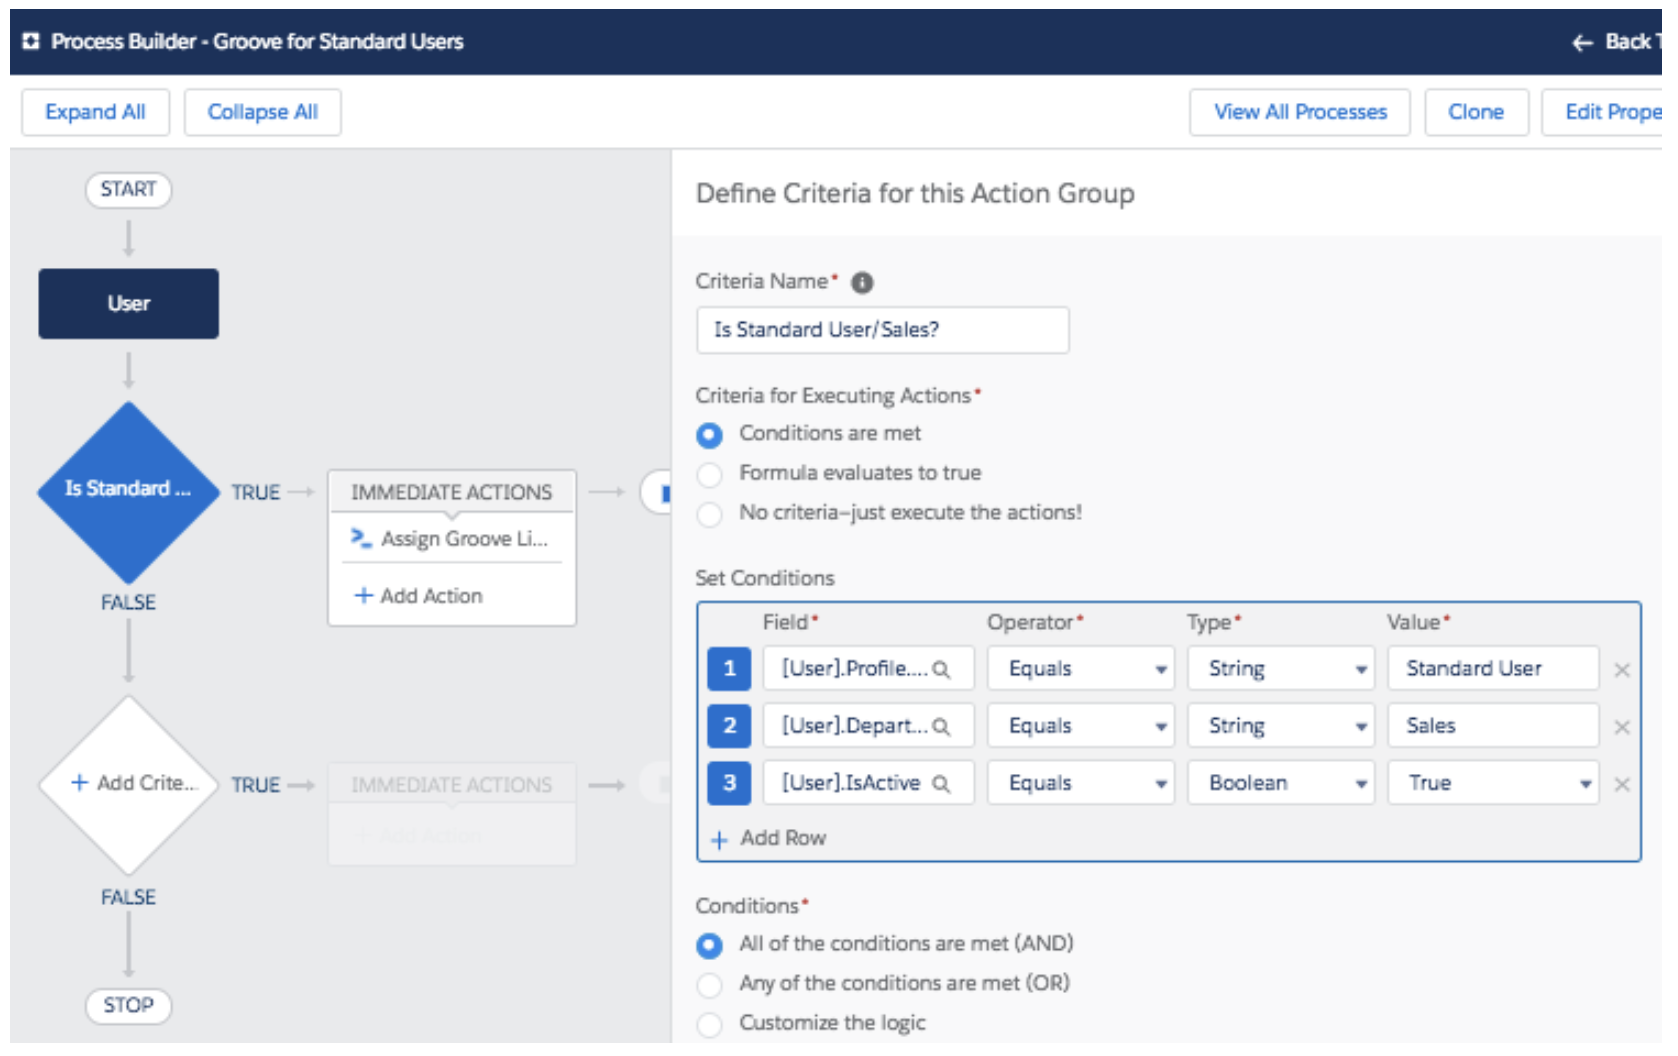
Task: Click the Sales value field
Action: click(x=1493, y=725)
